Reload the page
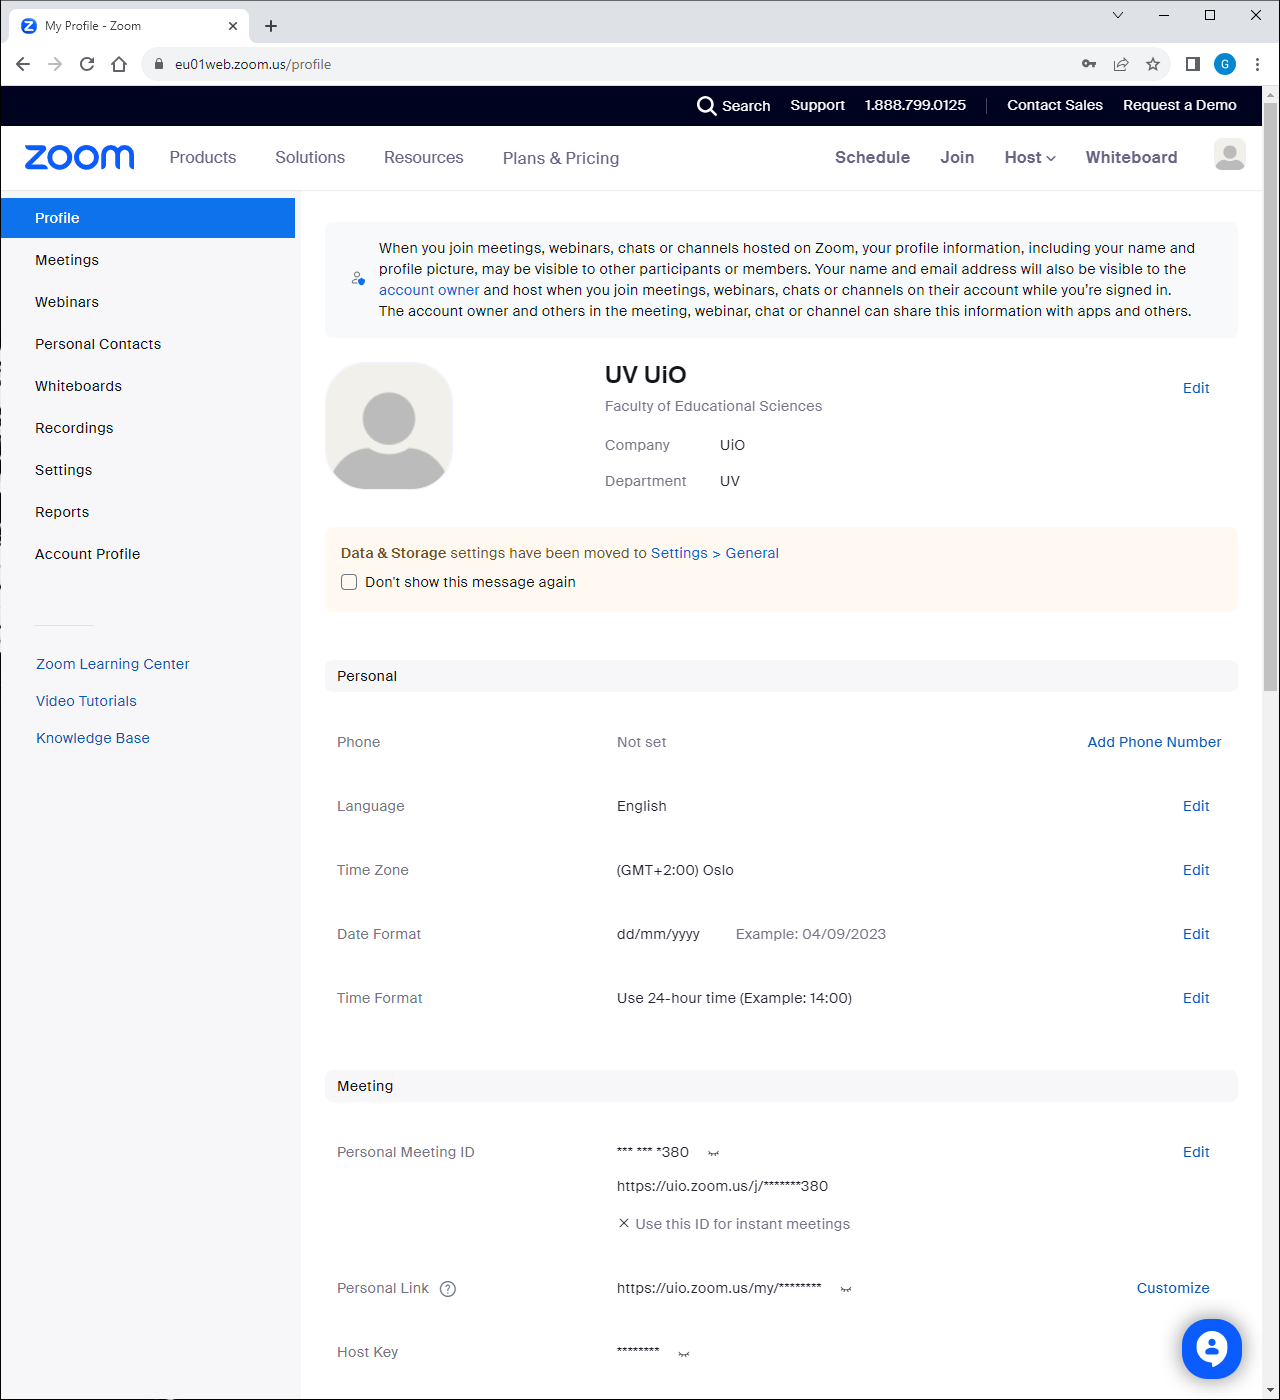Screen dimensions: 1280x1400 point(87,64)
